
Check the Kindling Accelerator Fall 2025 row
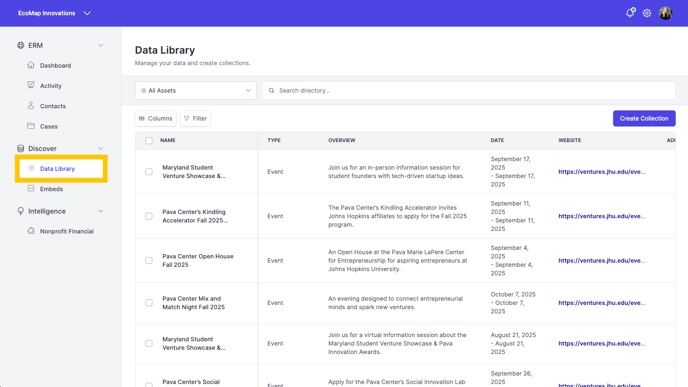(x=149, y=216)
